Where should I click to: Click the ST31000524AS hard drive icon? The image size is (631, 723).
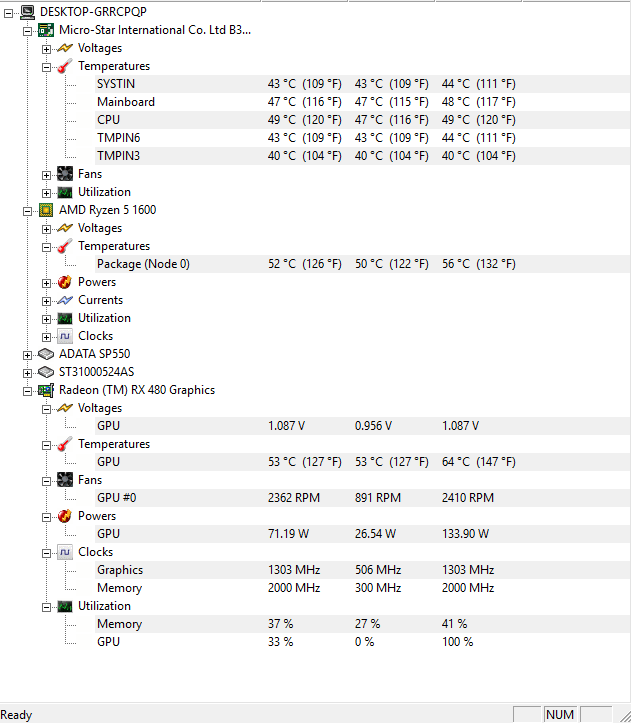coord(46,372)
